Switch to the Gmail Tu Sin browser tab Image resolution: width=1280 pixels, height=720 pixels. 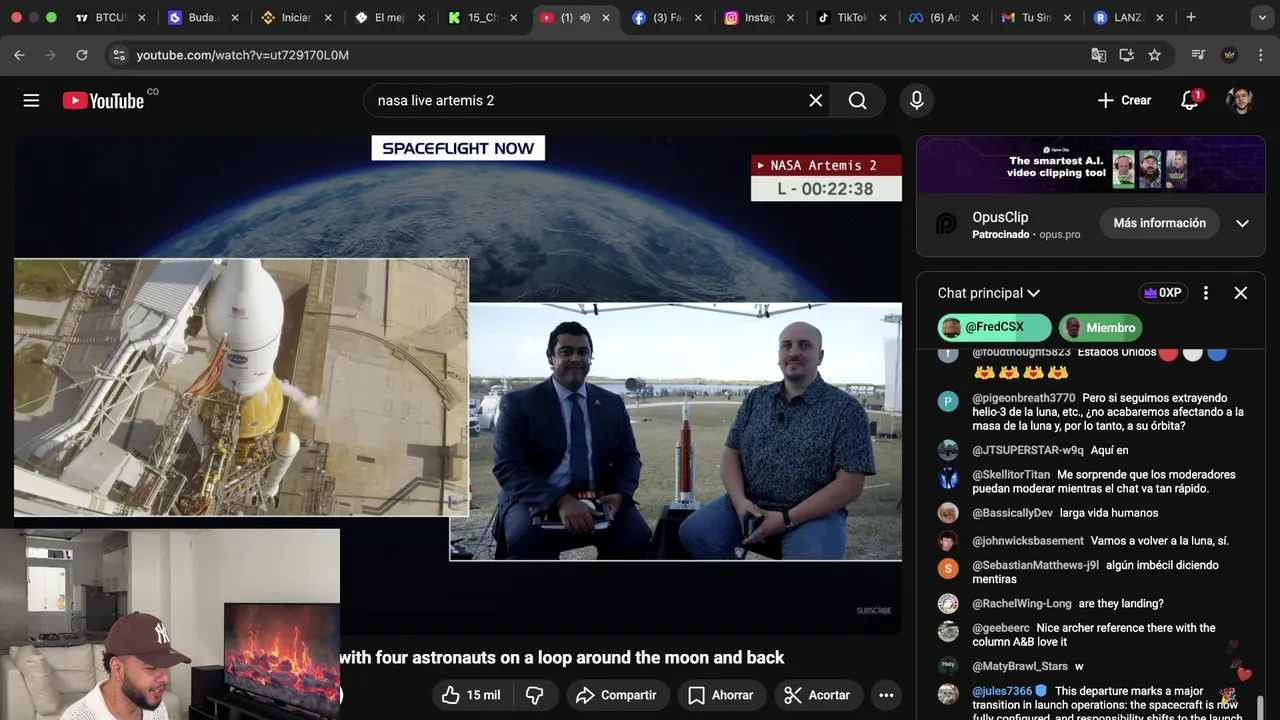tap(1037, 18)
